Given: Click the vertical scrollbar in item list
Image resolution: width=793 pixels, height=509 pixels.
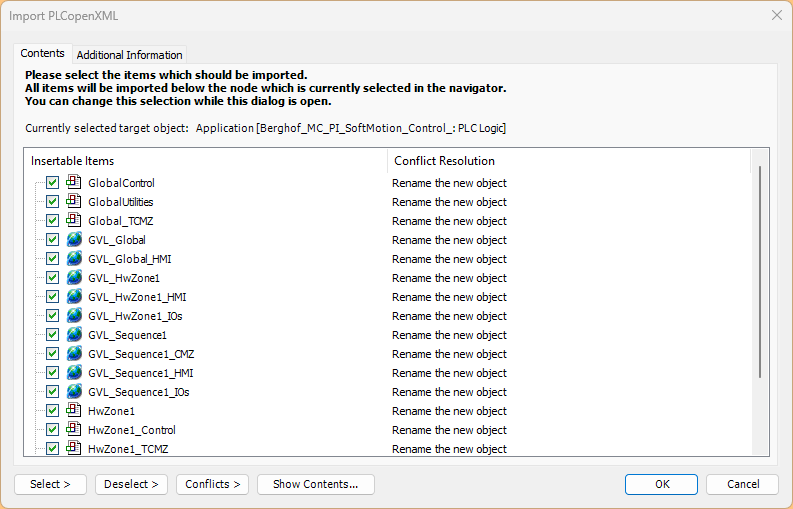Looking at the screenshot, I should (x=760, y=272).
